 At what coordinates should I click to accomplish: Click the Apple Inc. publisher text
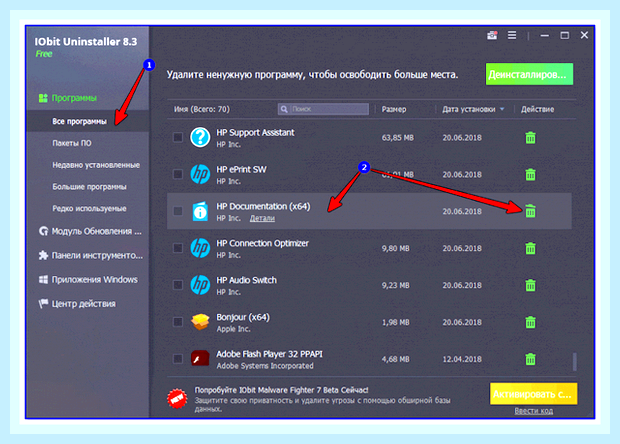[233, 329]
